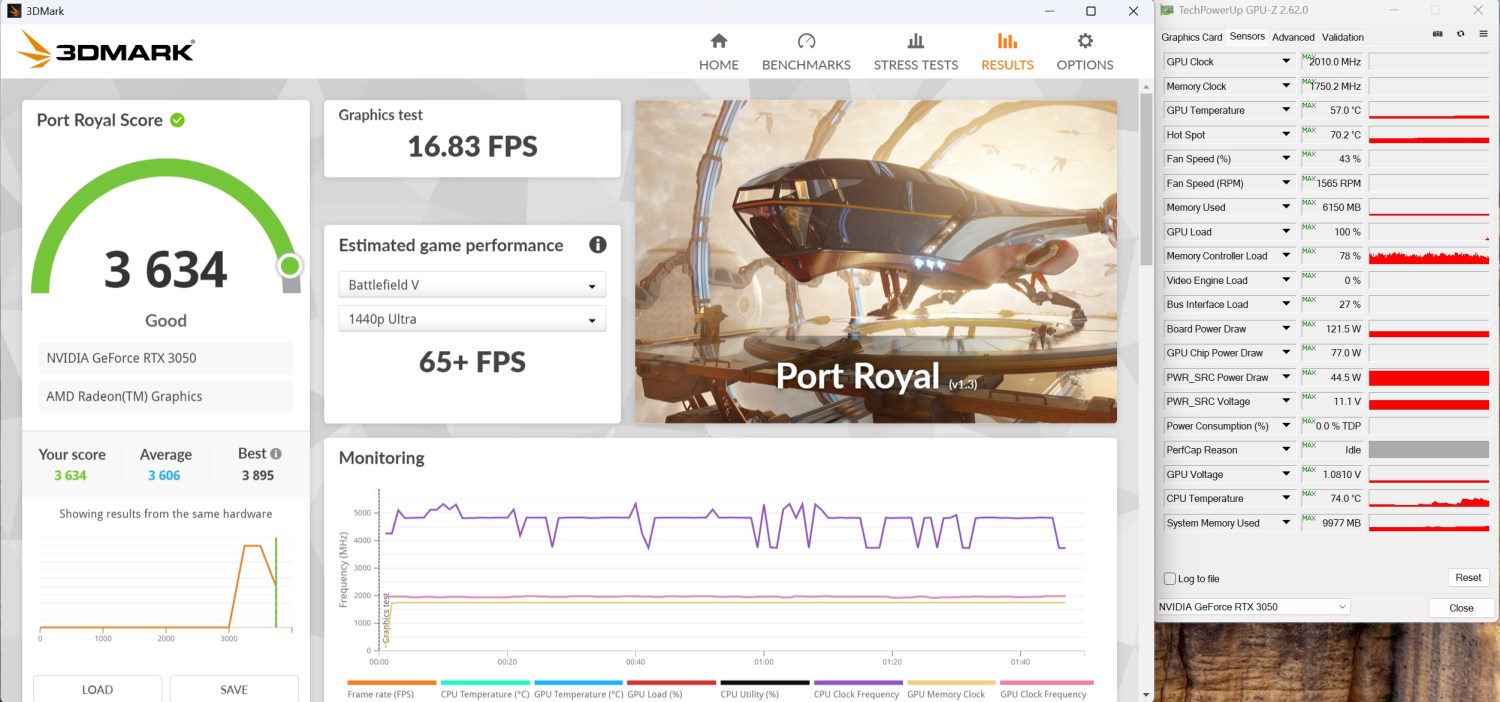Click the best score 3 895
The image size is (1500, 702).
coord(258,475)
